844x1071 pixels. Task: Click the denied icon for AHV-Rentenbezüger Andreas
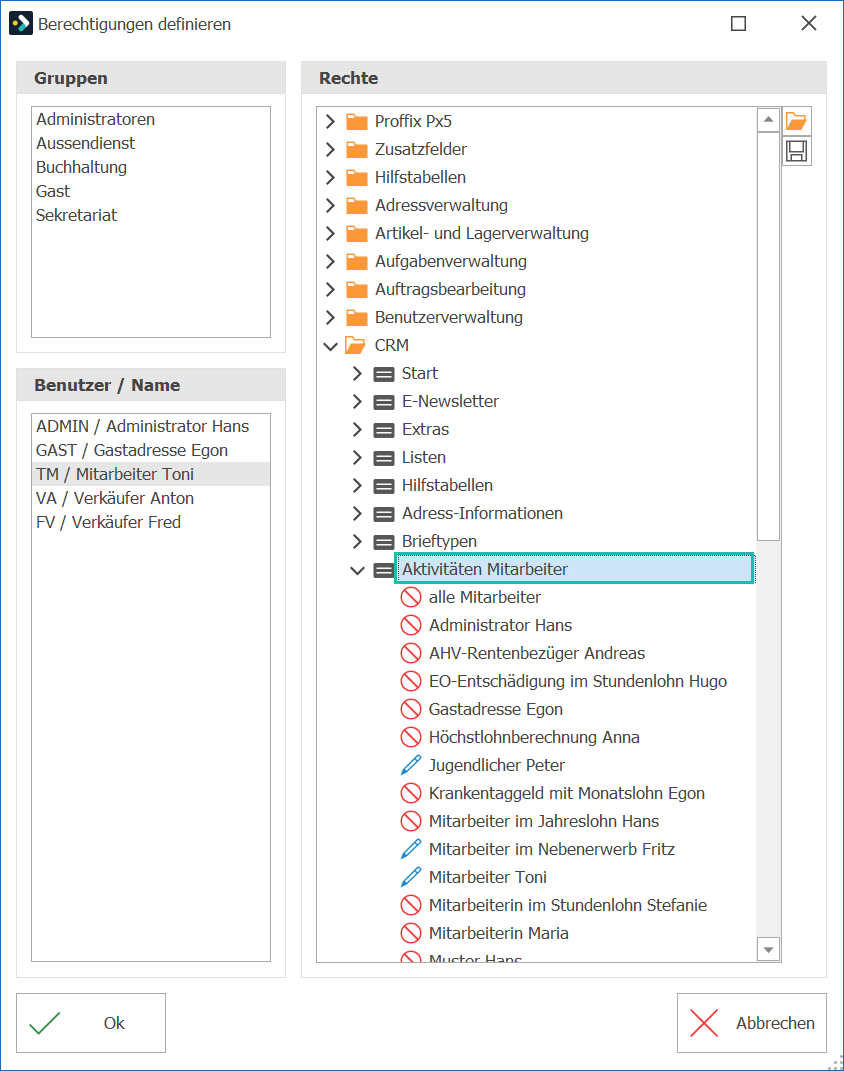click(410, 653)
